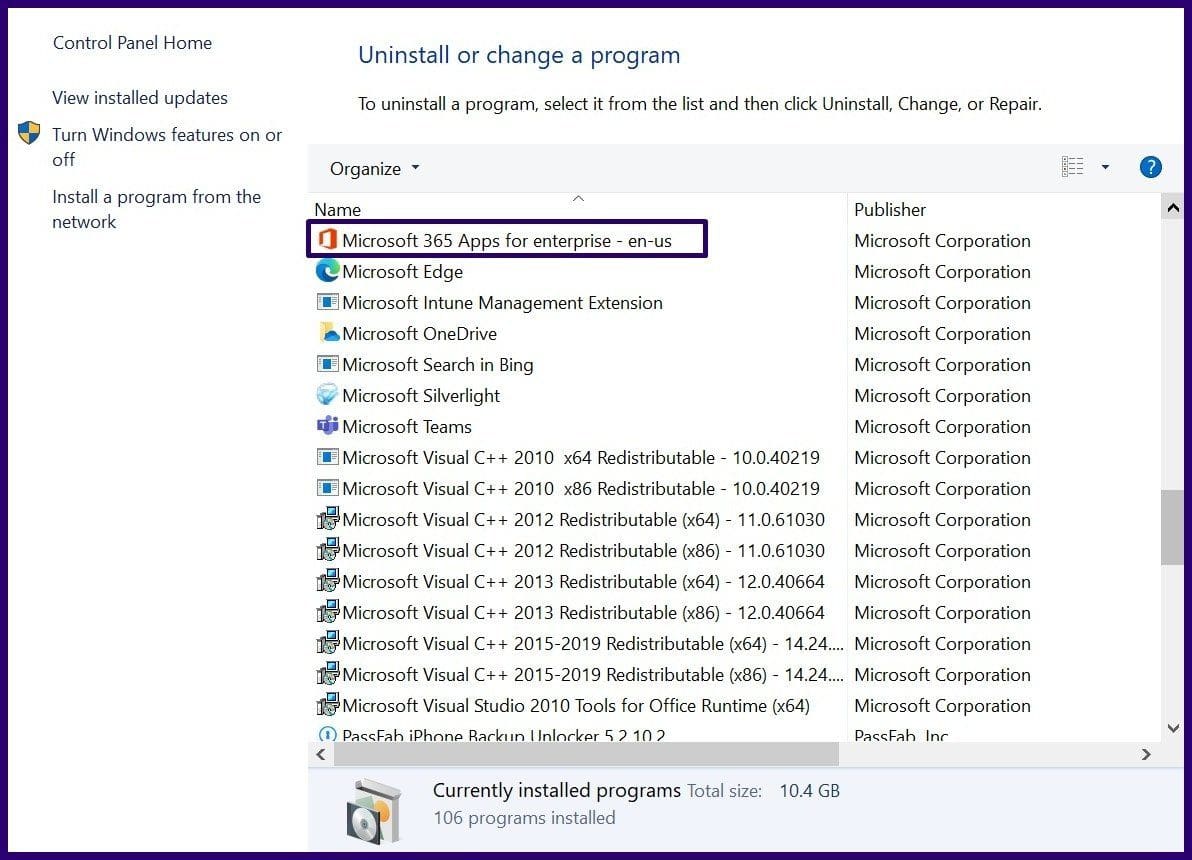
Task: Click the Visual C++ 2013 (x86) icon
Action: 328,612
